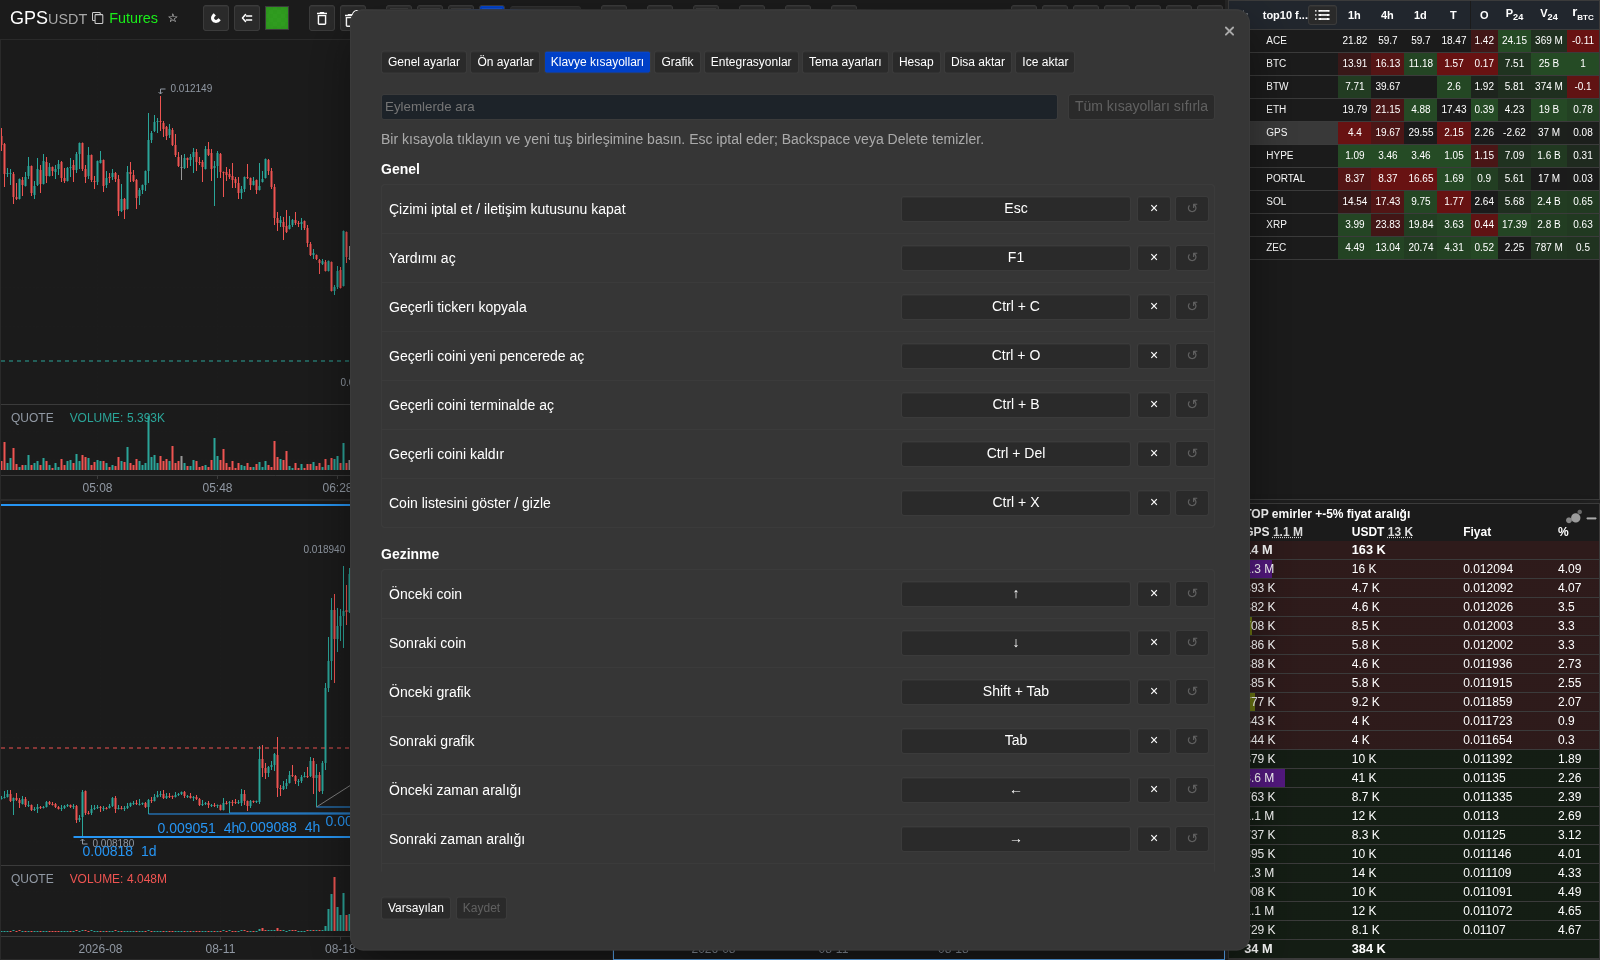Switch to the Grafik tab

677,62
